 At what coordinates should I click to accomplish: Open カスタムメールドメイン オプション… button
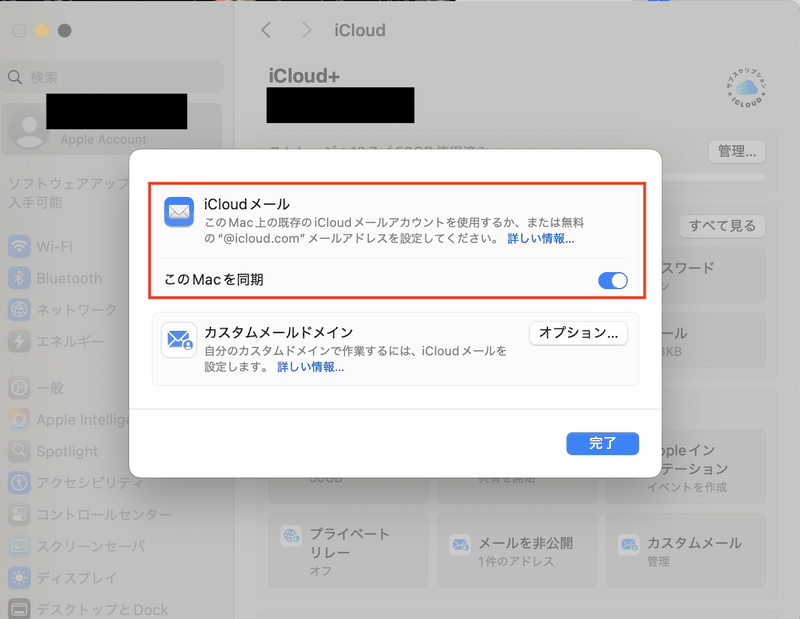[578, 333]
